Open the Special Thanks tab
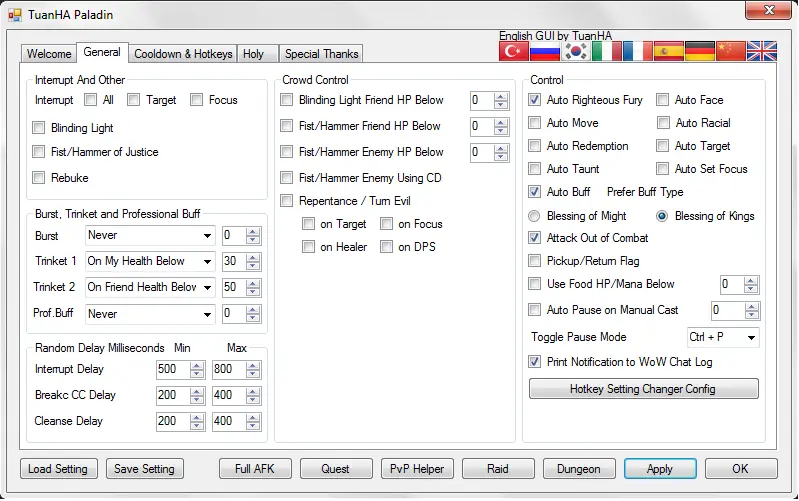 pyautogui.click(x=322, y=54)
